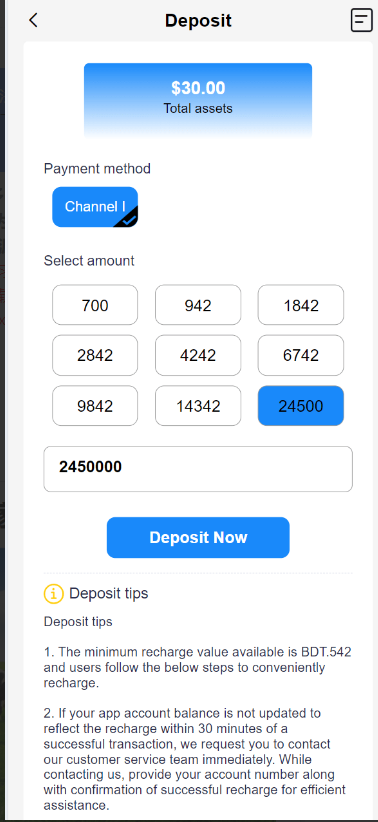Select the 1842 amount
Screen dimensions: 378x822
point(301,305)
